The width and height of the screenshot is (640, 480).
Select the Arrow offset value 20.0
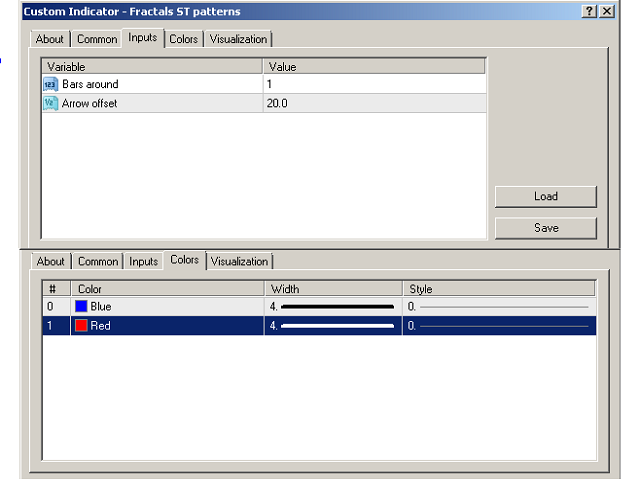tap(374, 103)
